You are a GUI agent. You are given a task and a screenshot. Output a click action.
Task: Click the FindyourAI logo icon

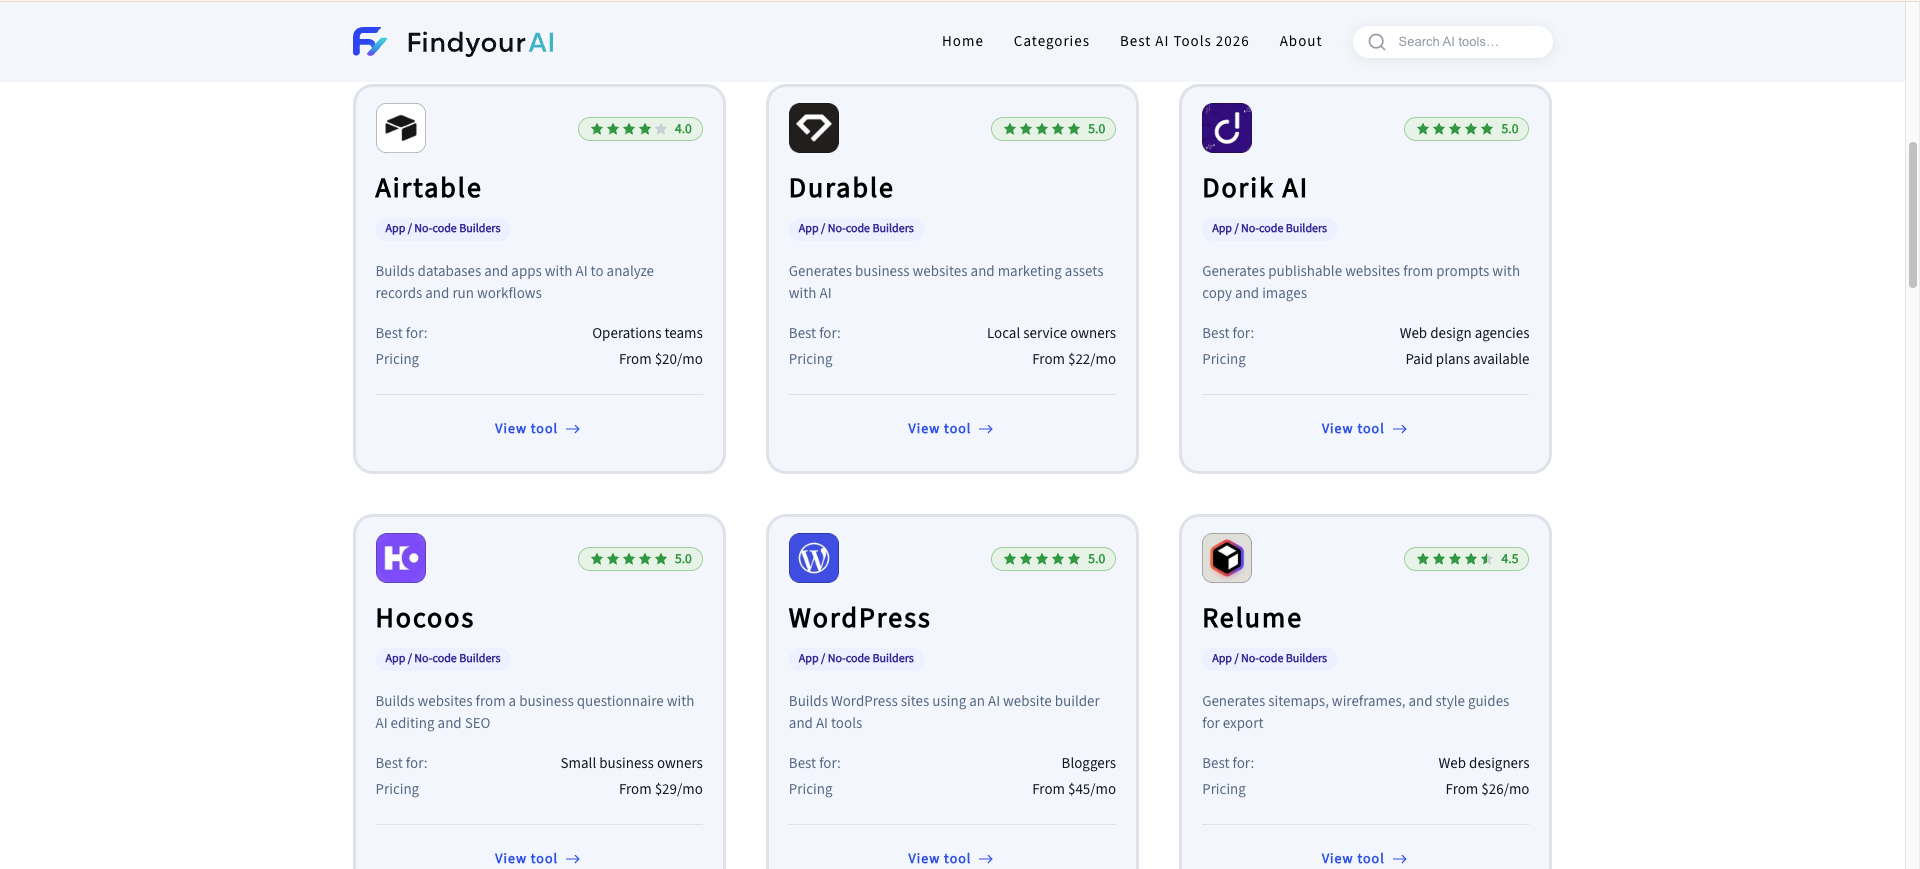tap(369, 41)
